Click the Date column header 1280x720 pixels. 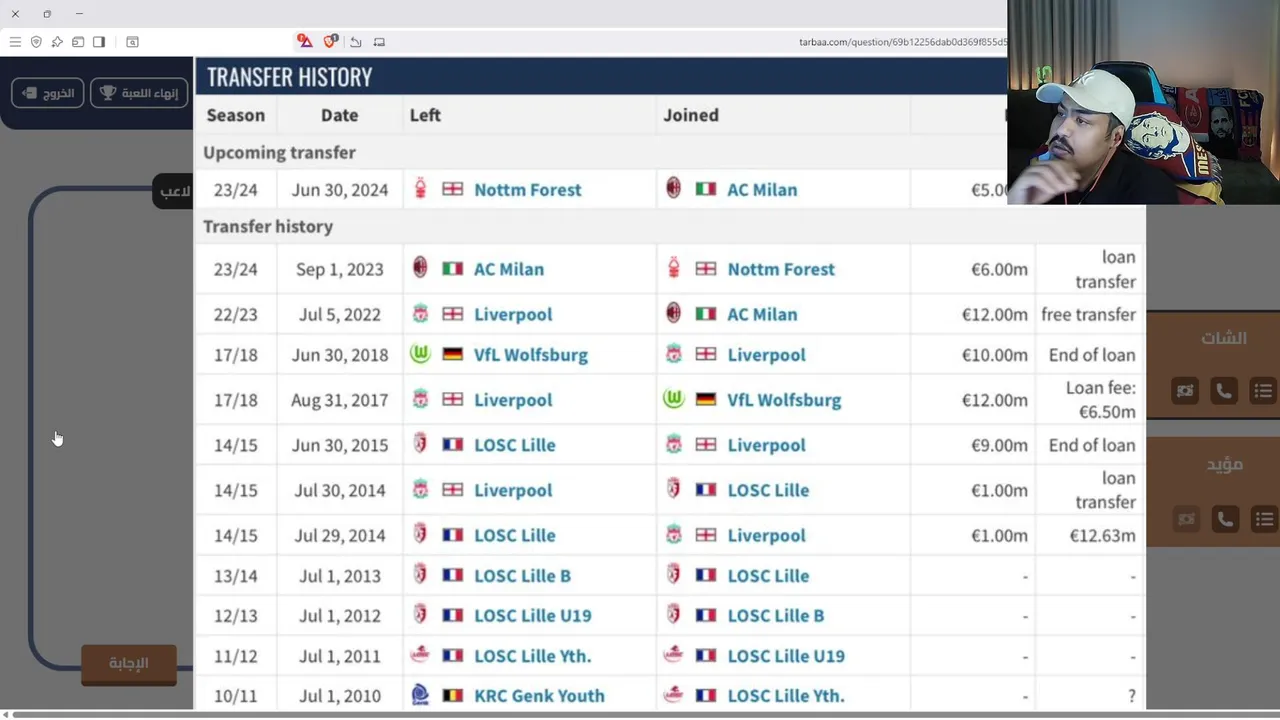(339, 115)
